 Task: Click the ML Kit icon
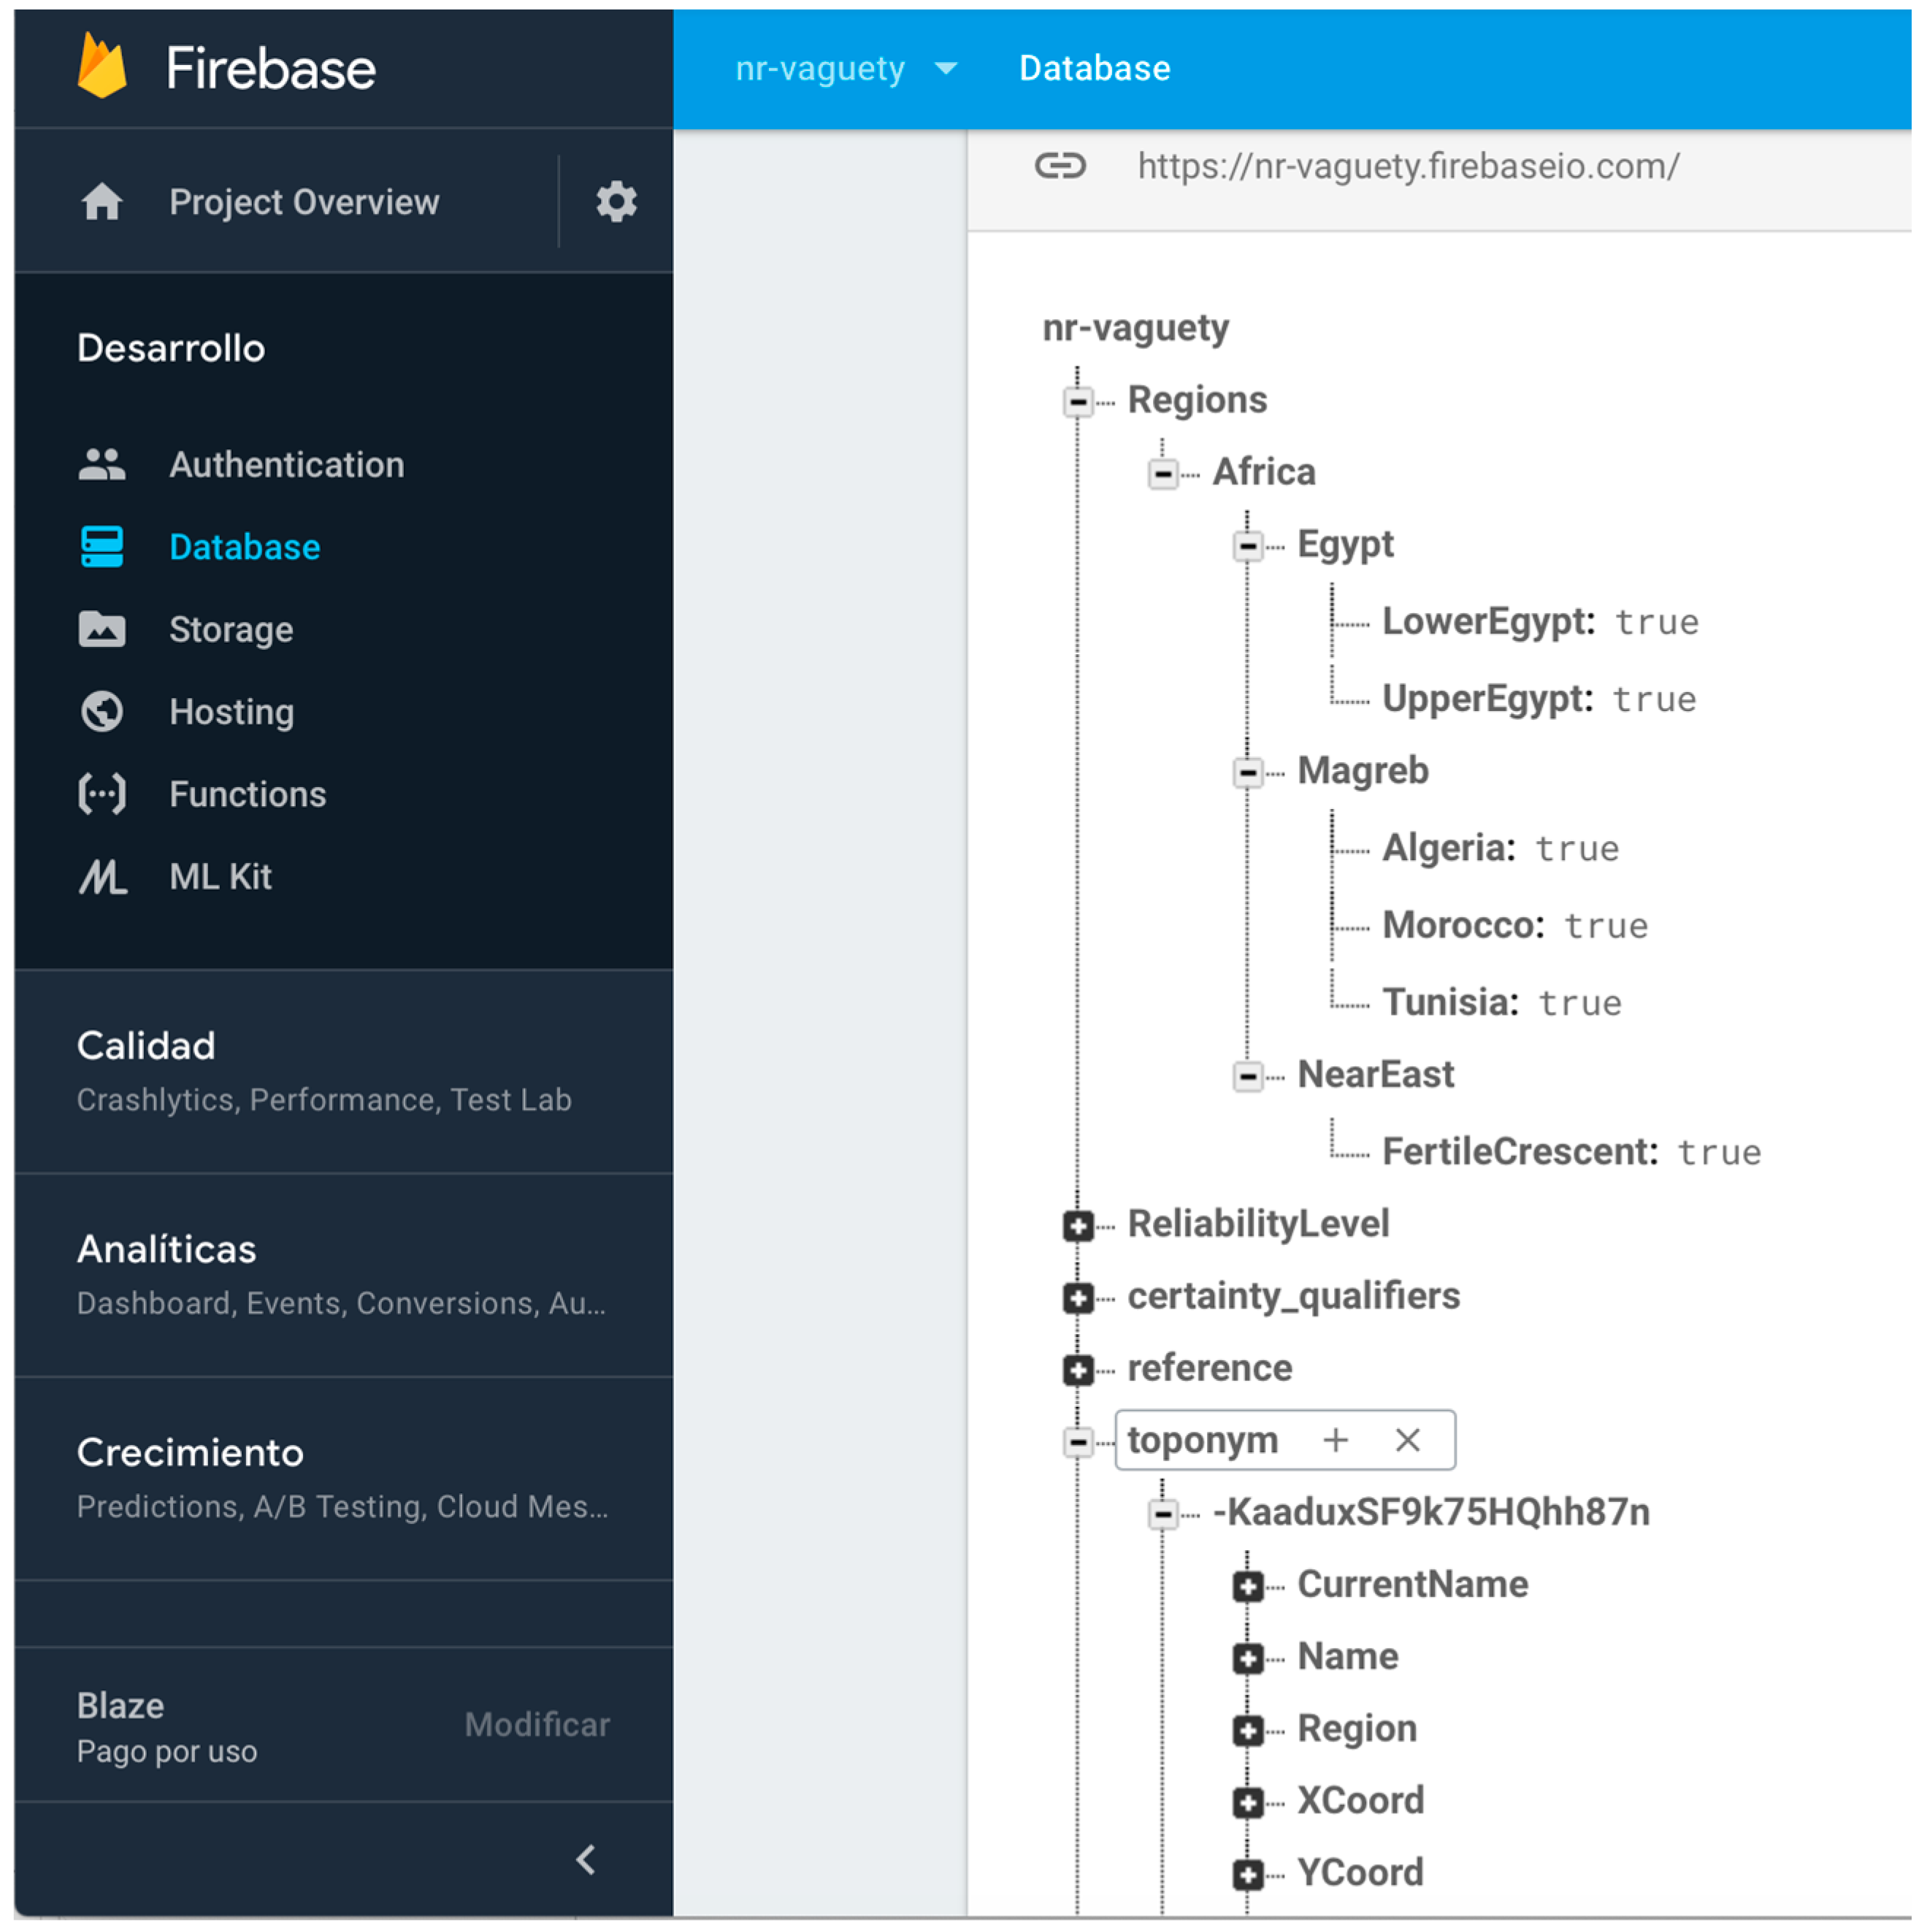click(x=102, y=877)
